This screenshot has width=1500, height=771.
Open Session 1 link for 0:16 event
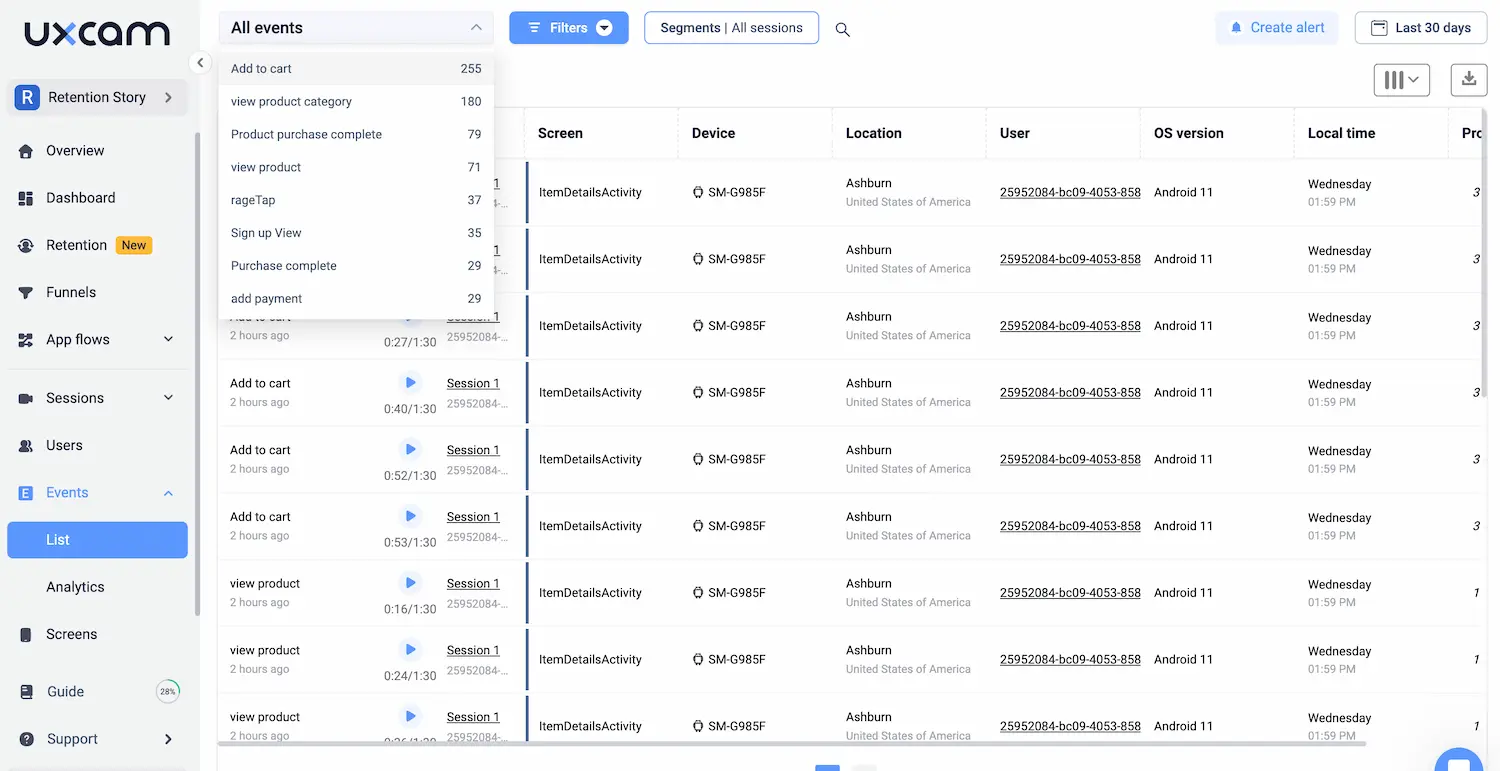[473, 584]
